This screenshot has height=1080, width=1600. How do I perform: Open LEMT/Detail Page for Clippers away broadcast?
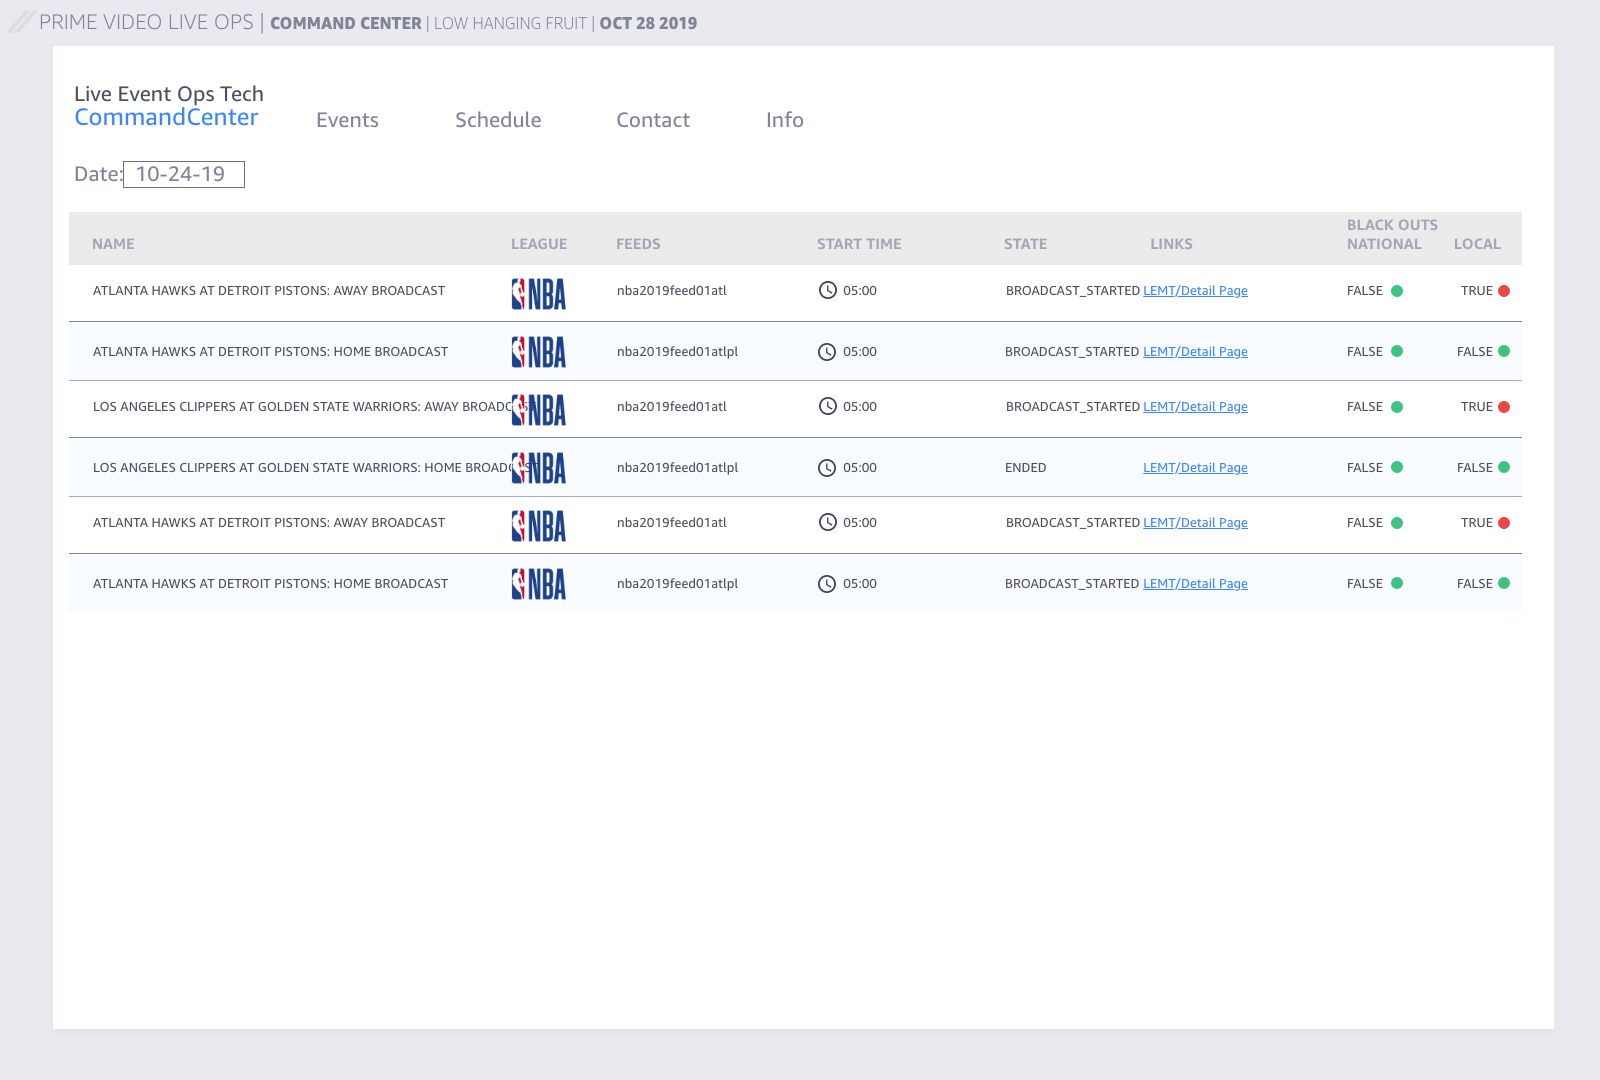[1195, 407]
